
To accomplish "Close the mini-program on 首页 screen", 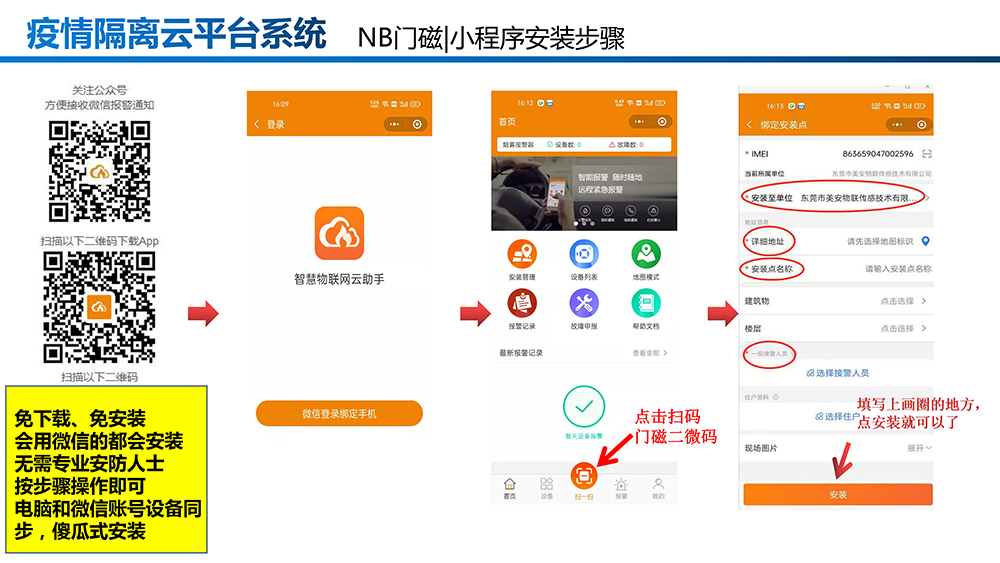I will [x=662, y=122].
